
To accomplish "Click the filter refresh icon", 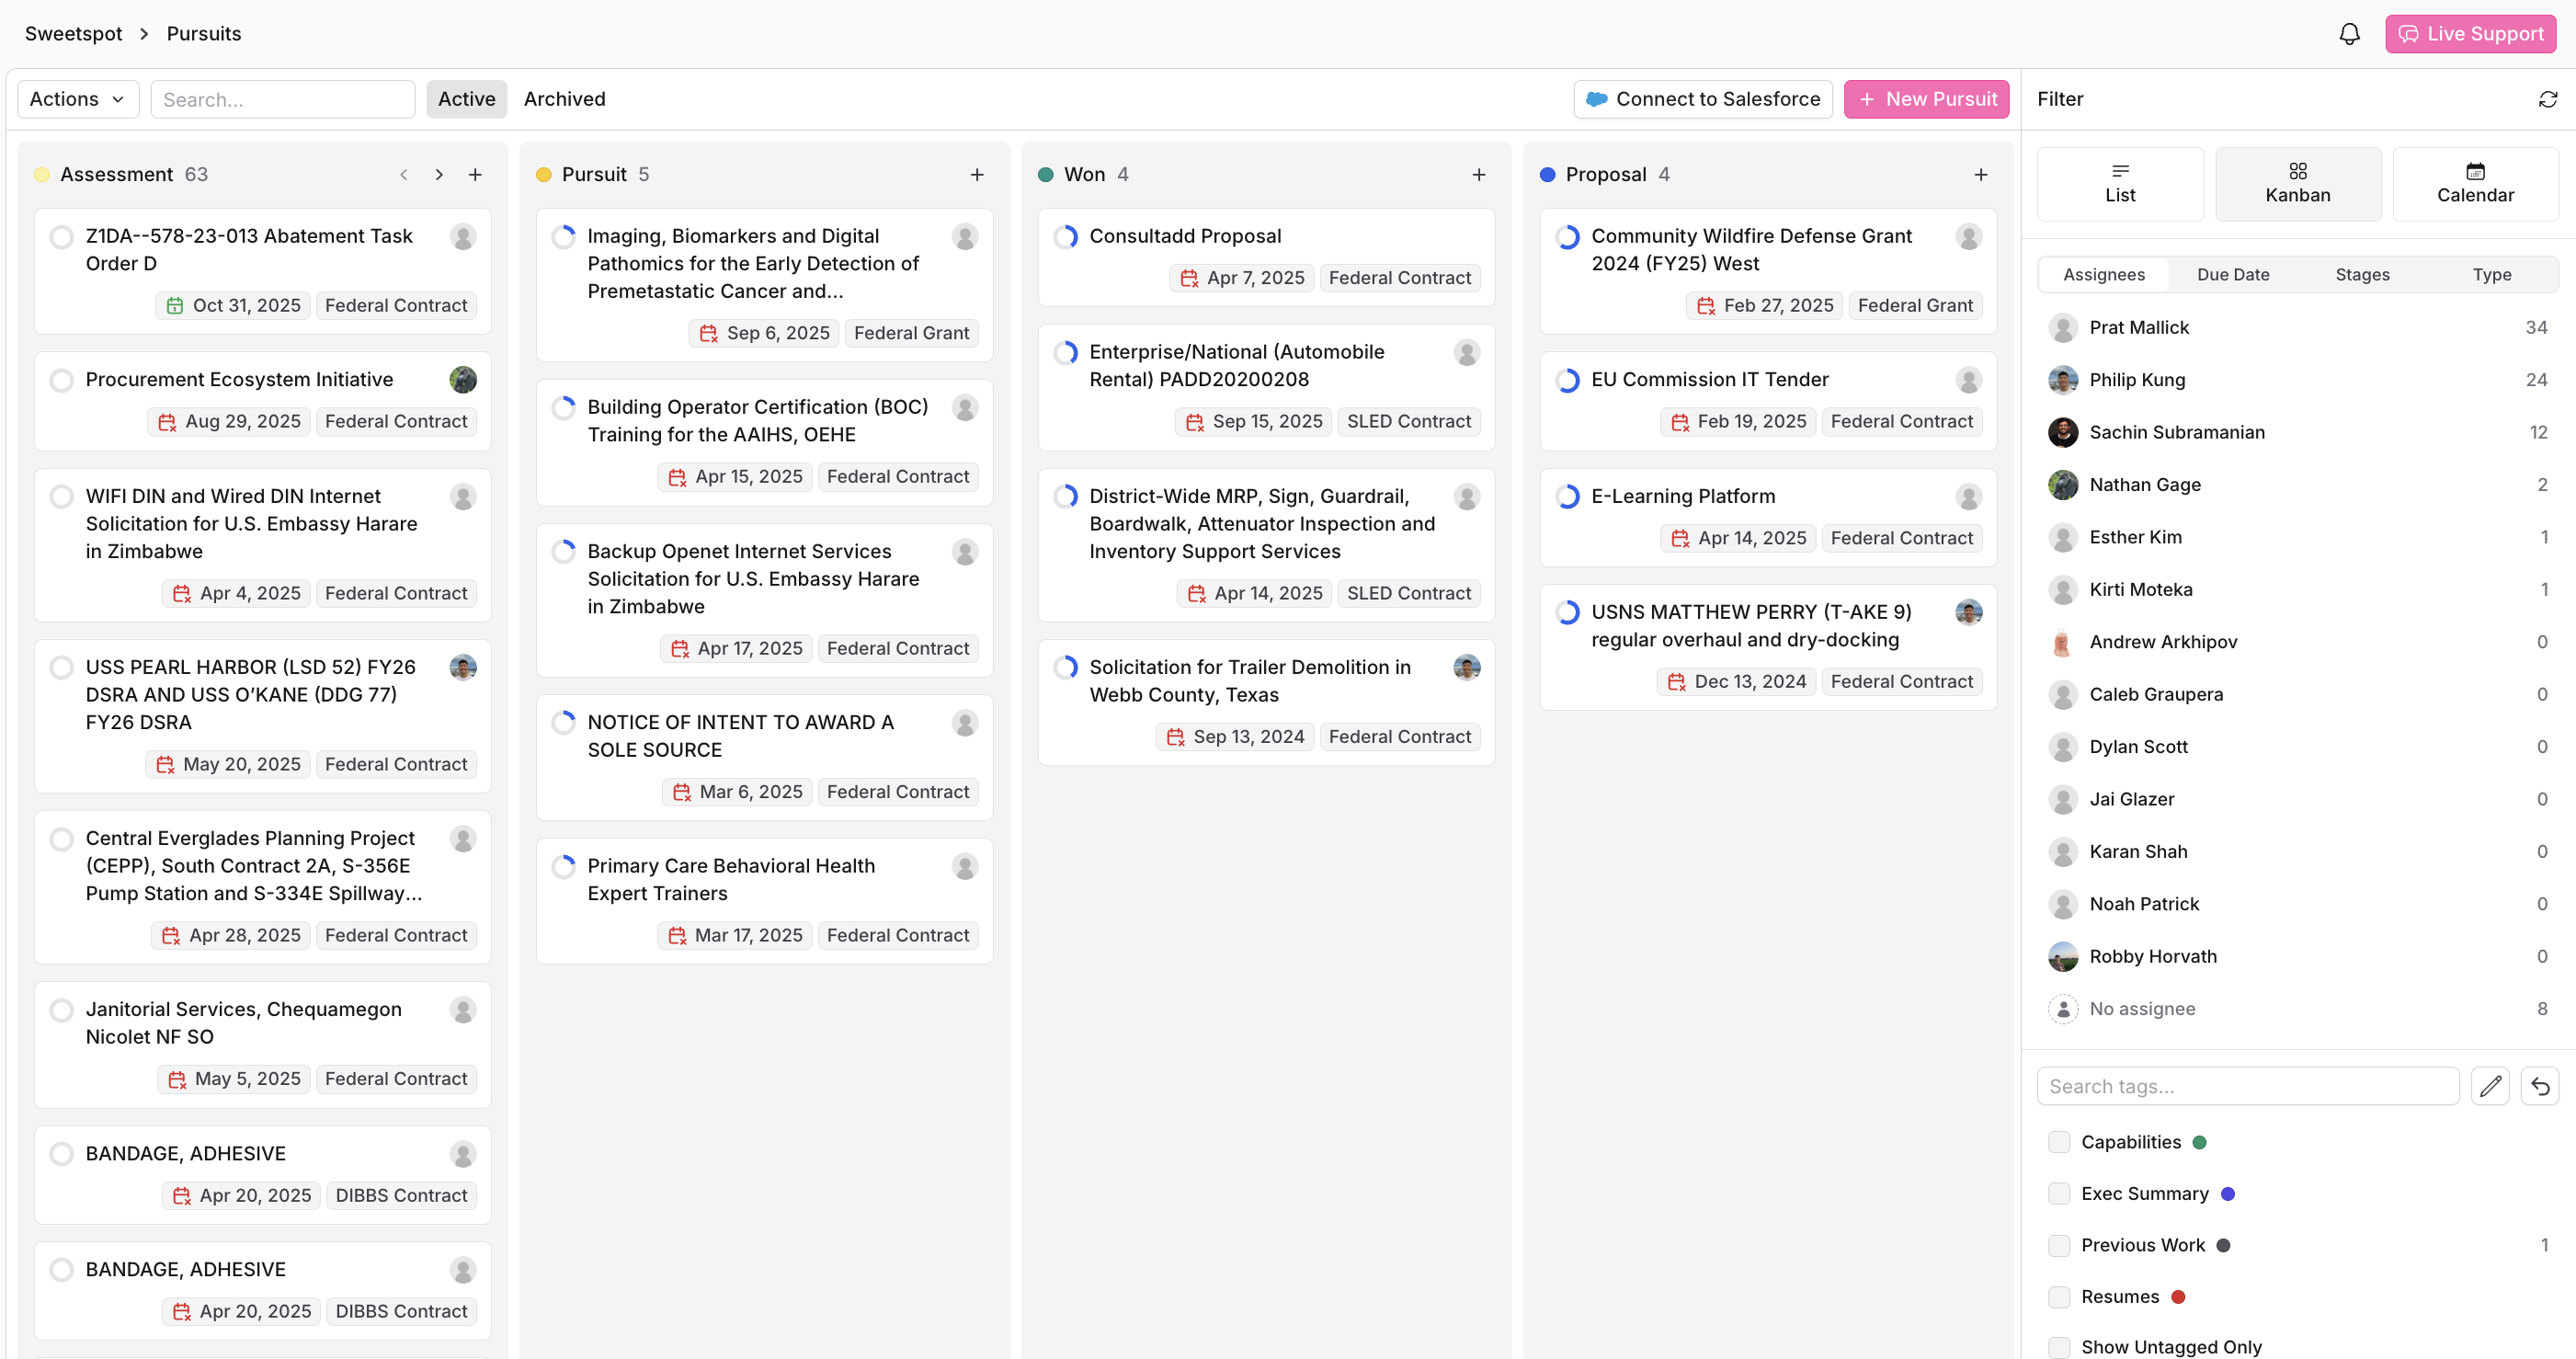I will (2547, 99).
